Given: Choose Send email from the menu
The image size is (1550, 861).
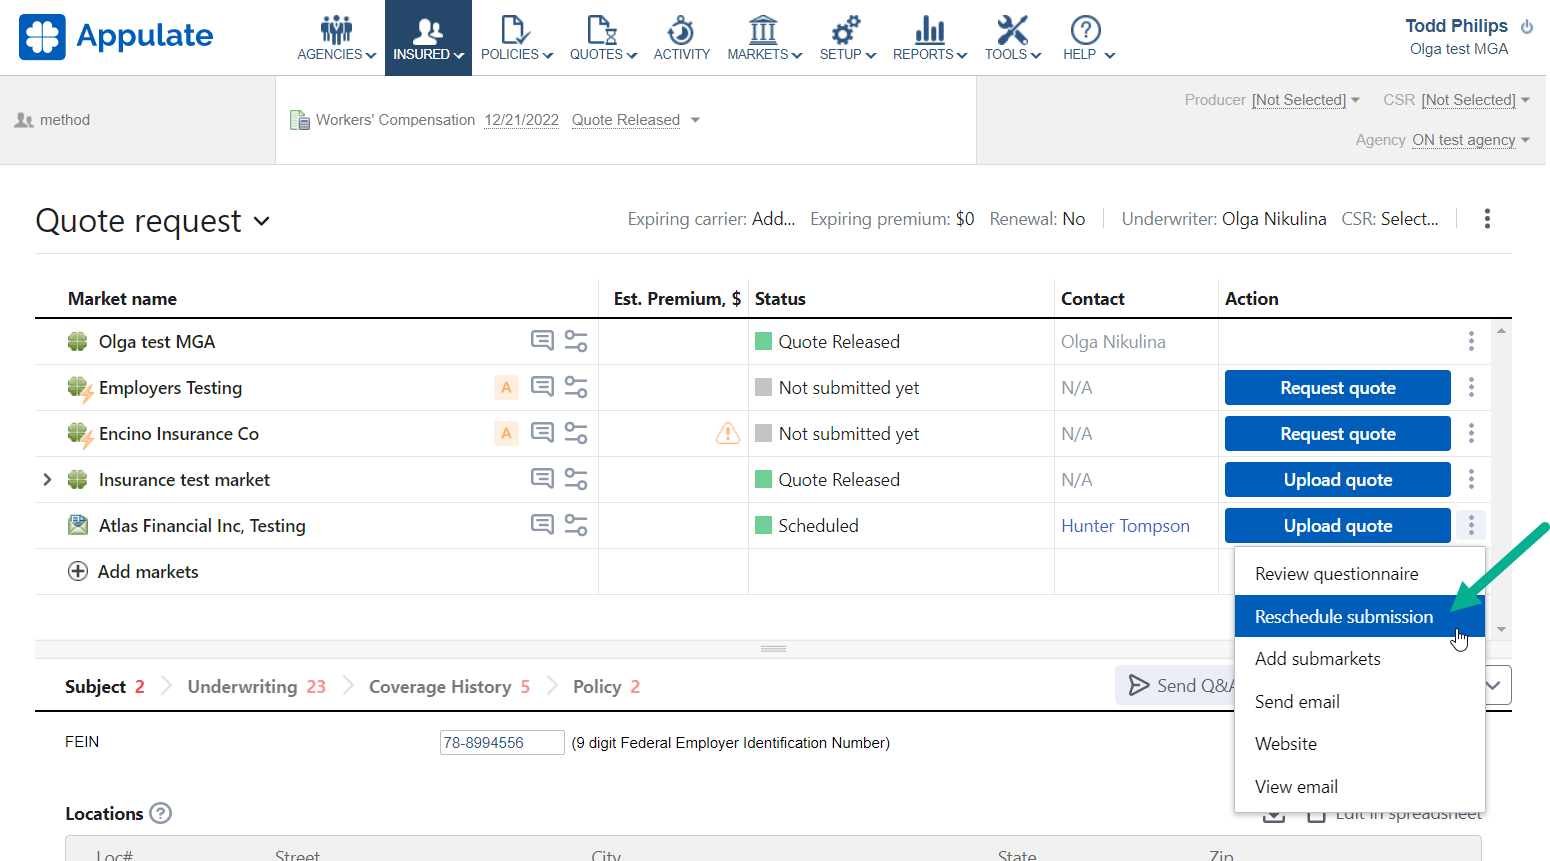Looking at the screenshot, I should (1360, 702).
